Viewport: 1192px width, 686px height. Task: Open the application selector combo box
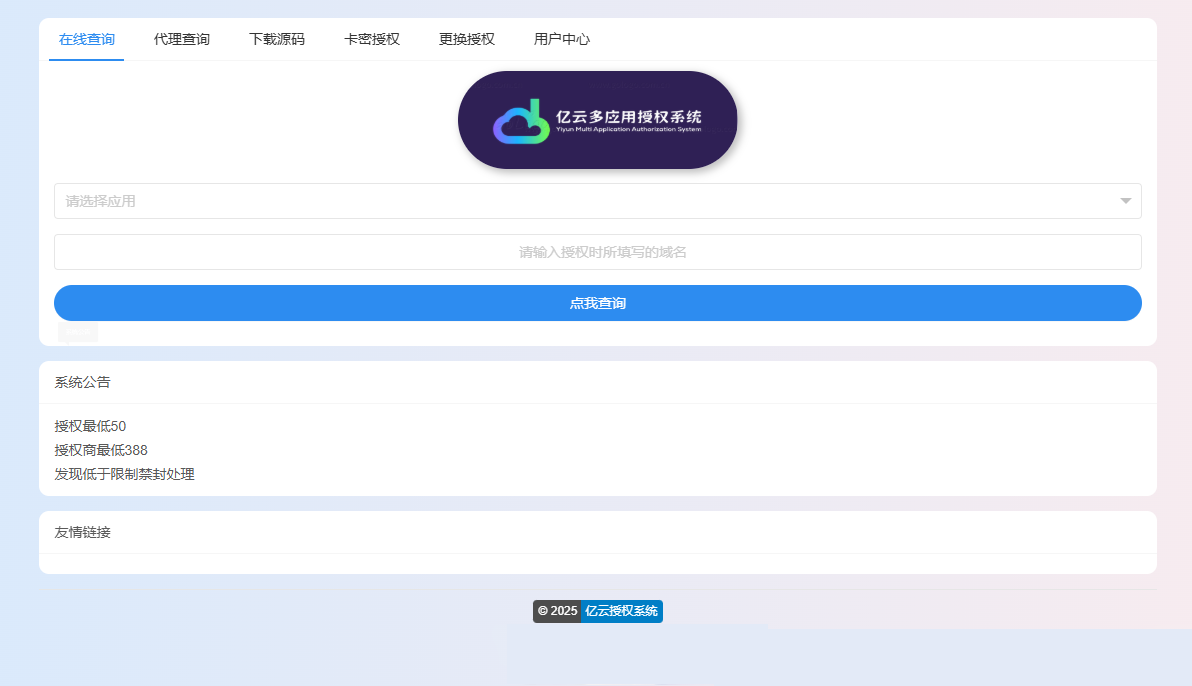pos(597,200)
